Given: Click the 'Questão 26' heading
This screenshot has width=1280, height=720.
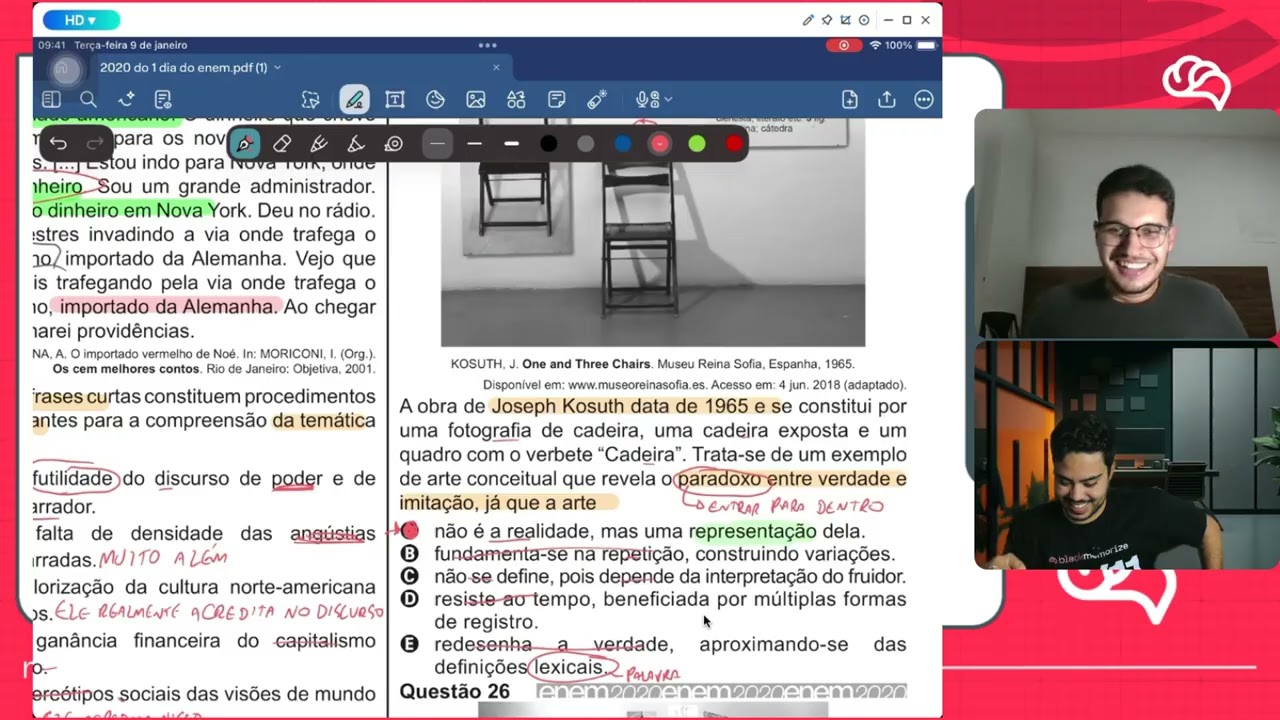Looking at the screenshot, I should point(454,691).
